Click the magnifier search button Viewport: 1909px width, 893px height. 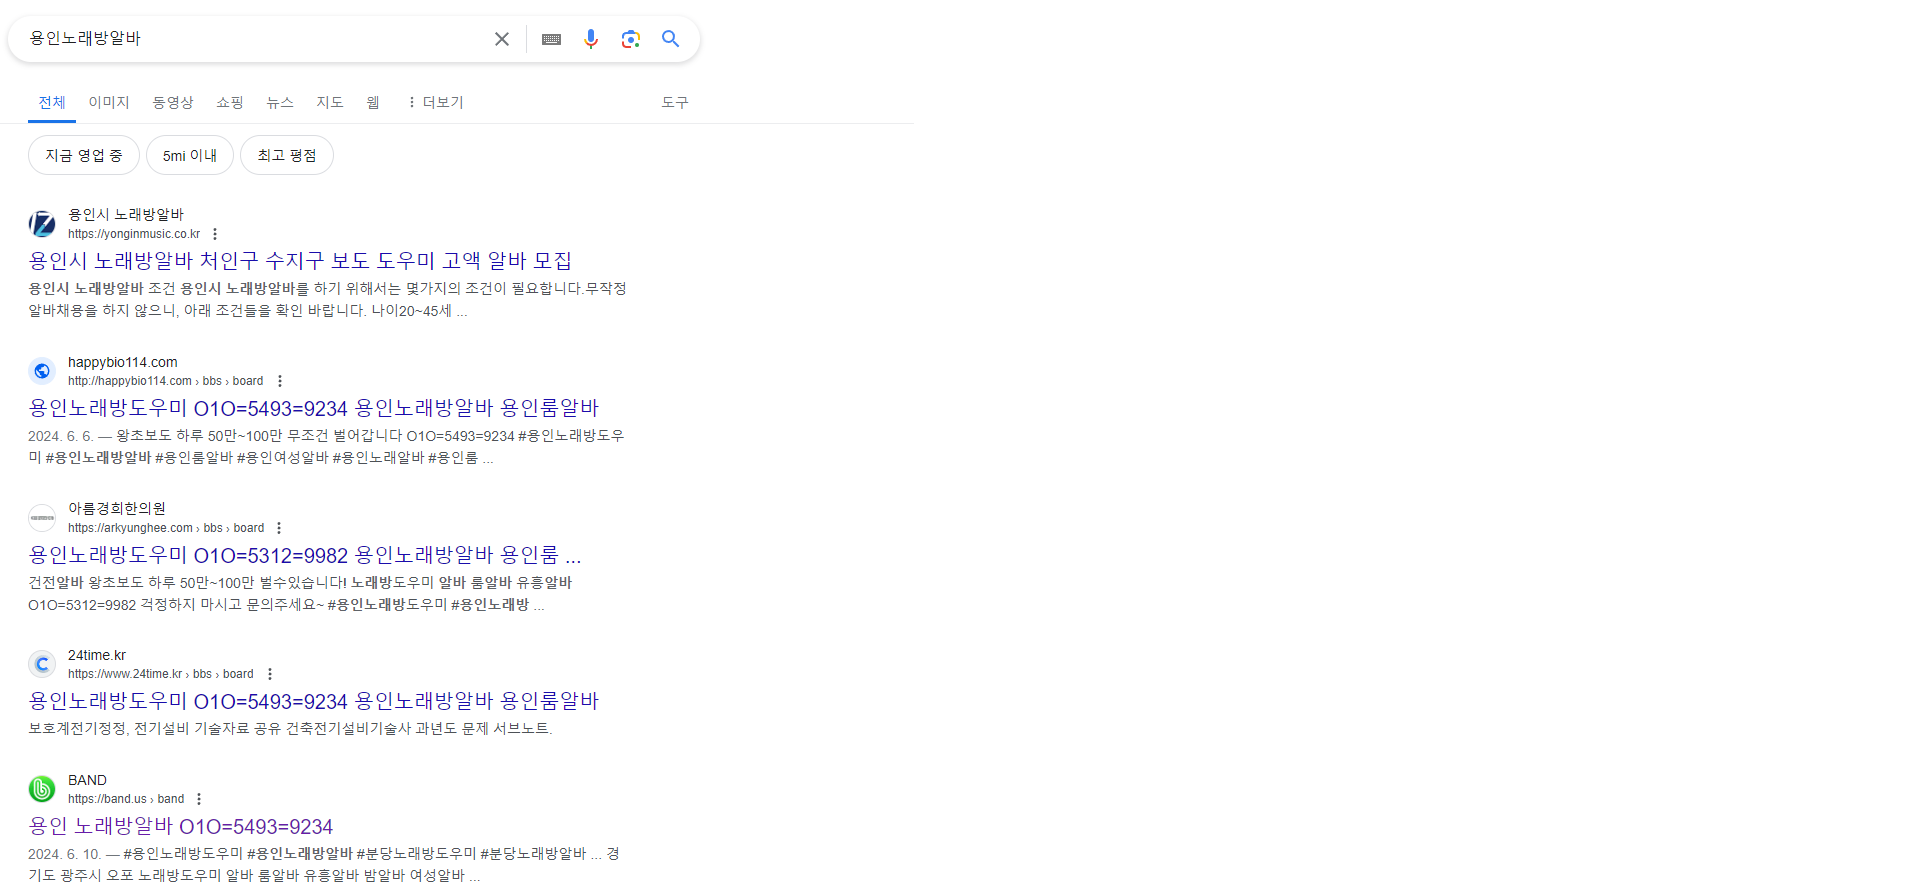click(x=670, y=39)
